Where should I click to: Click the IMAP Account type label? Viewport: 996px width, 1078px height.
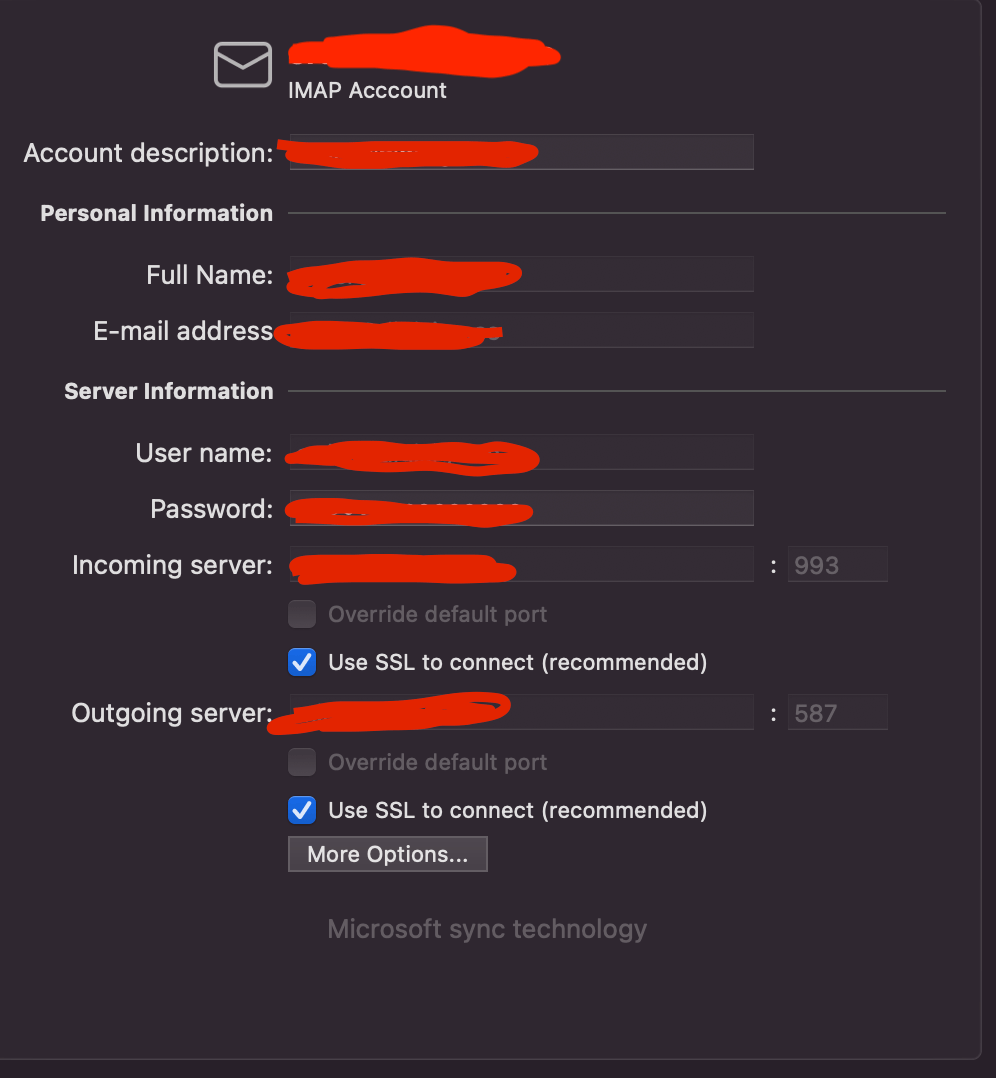click(367, 90)
